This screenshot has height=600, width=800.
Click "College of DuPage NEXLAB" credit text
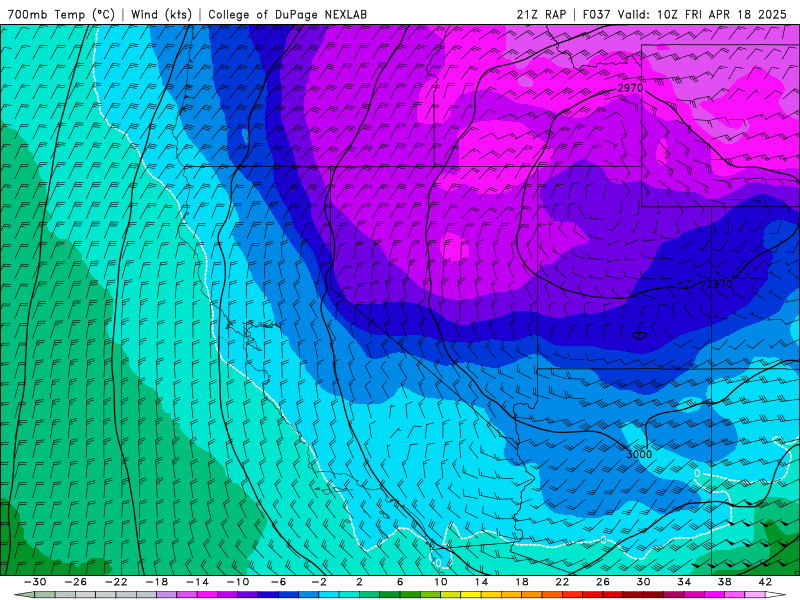click(287, 15)
